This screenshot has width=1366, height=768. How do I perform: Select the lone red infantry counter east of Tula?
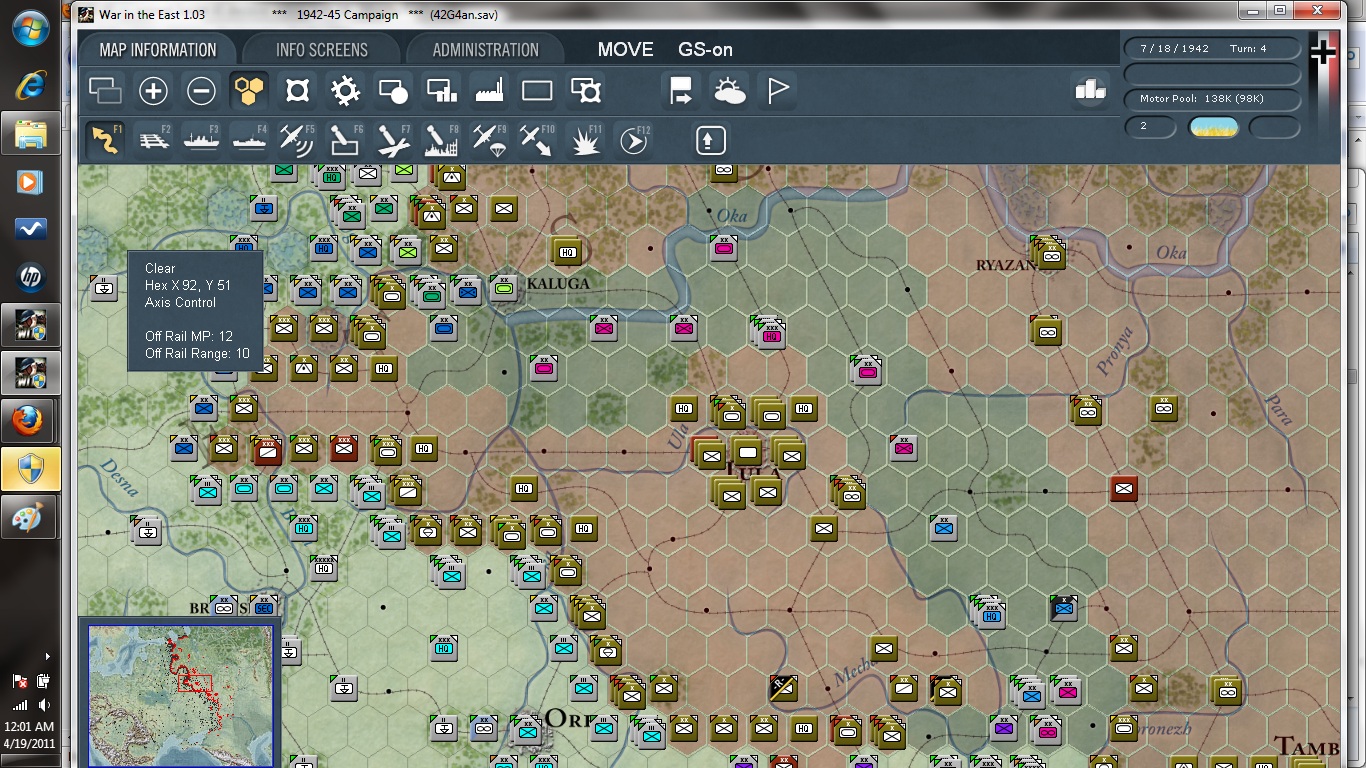(x=1124, y=489)
